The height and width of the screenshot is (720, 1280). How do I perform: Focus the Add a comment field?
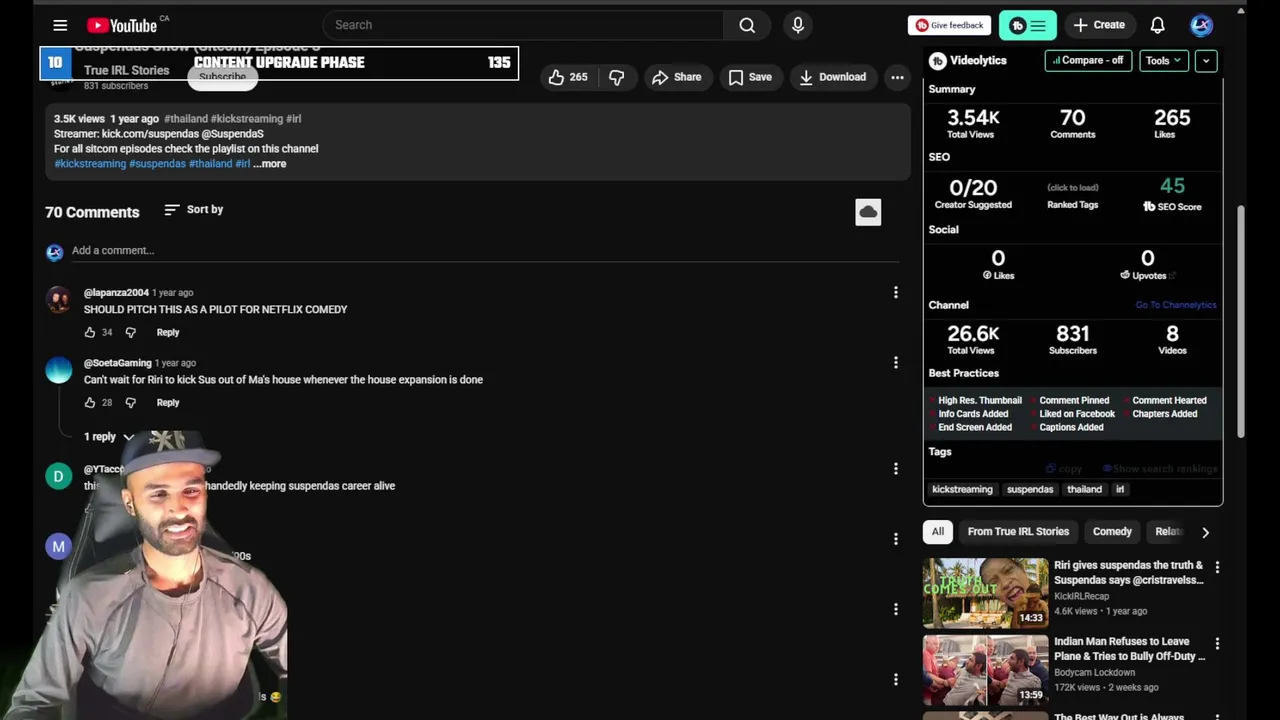(x=485, y=251)
